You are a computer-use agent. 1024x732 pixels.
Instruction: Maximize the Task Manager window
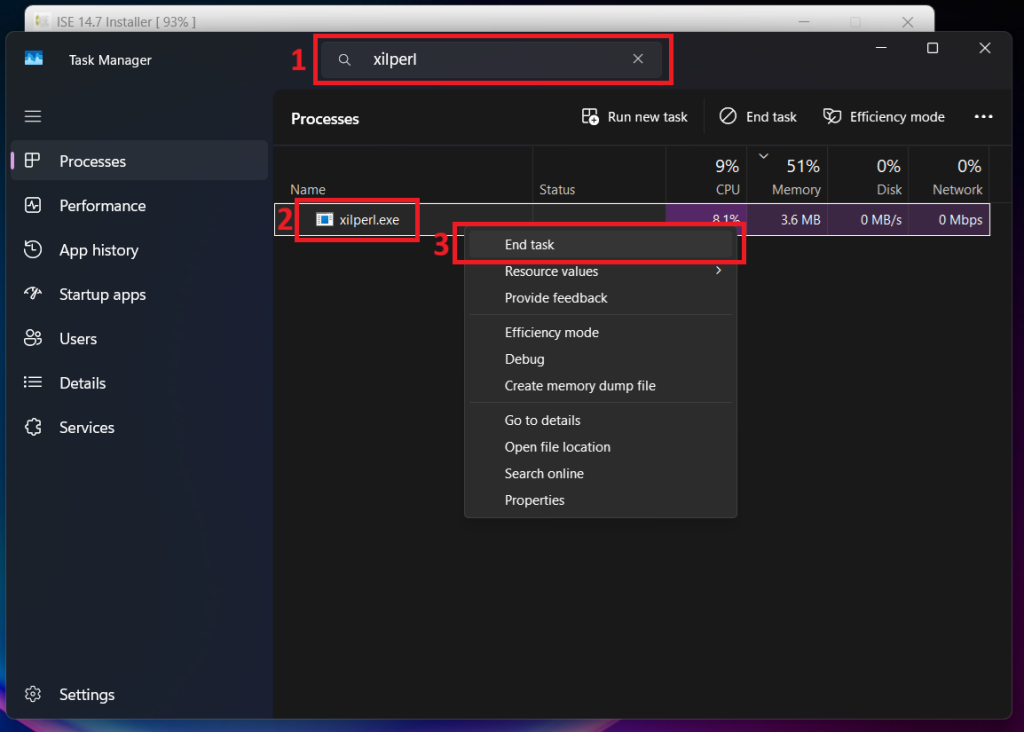pyautogui.click(x=933, y=48)
